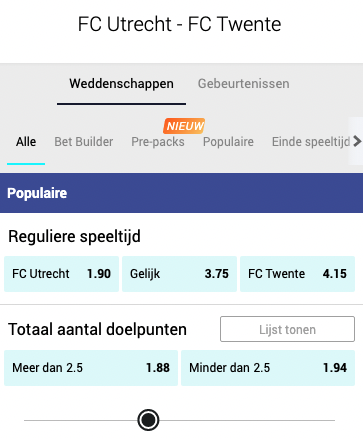The width and height of the screenshot is (363, 439).
Task: Click the round goal-line slider handle
Action: click(x=148, y=420)
